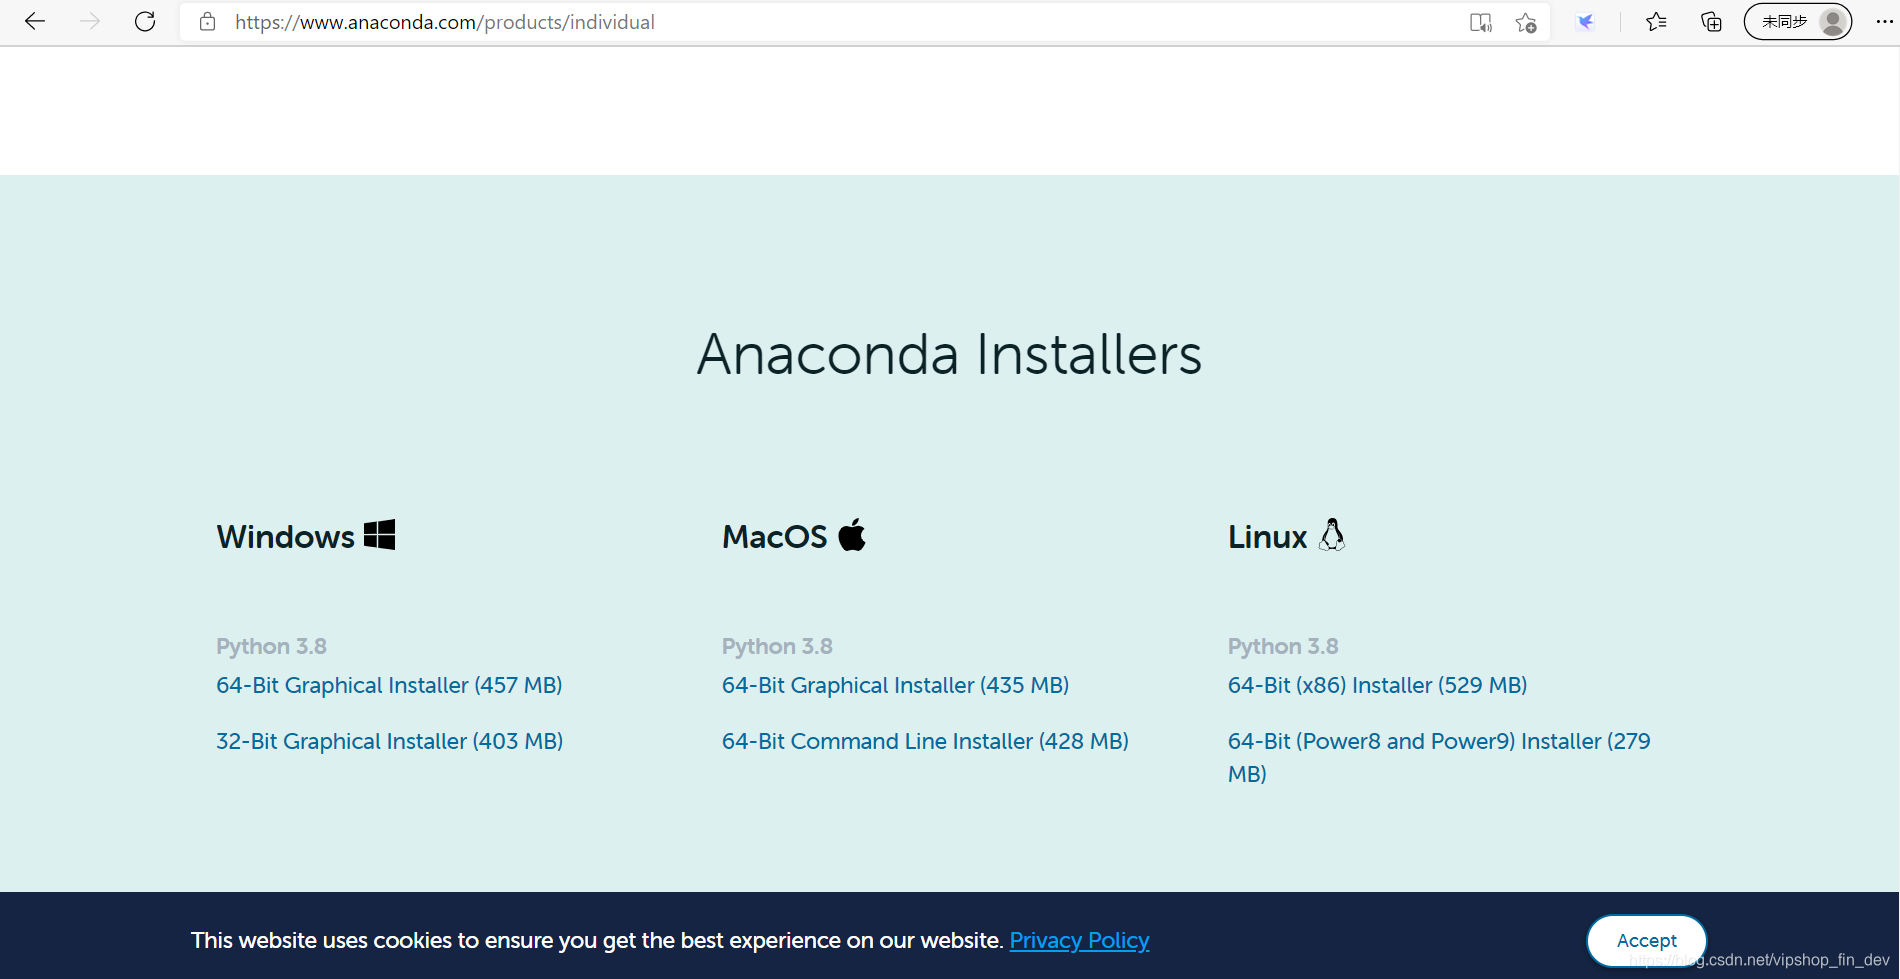The image size is (1900, 979).
Task: Download Linux Power8 and Power9 Installer
Action: click(1439, 757)
